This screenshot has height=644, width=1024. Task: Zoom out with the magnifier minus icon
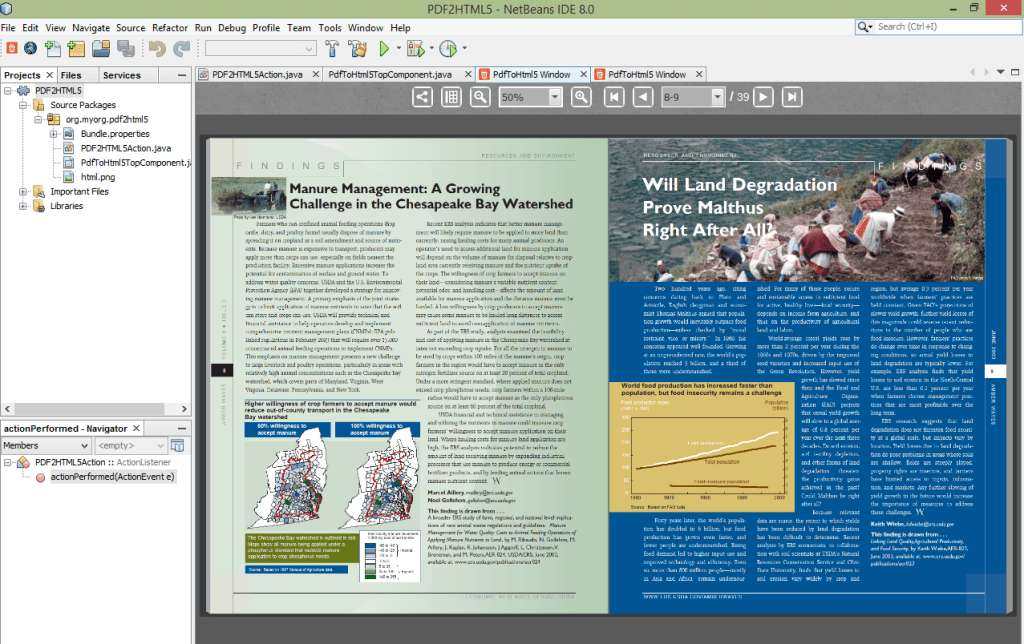pyautogui.click(x=481, y=97)
